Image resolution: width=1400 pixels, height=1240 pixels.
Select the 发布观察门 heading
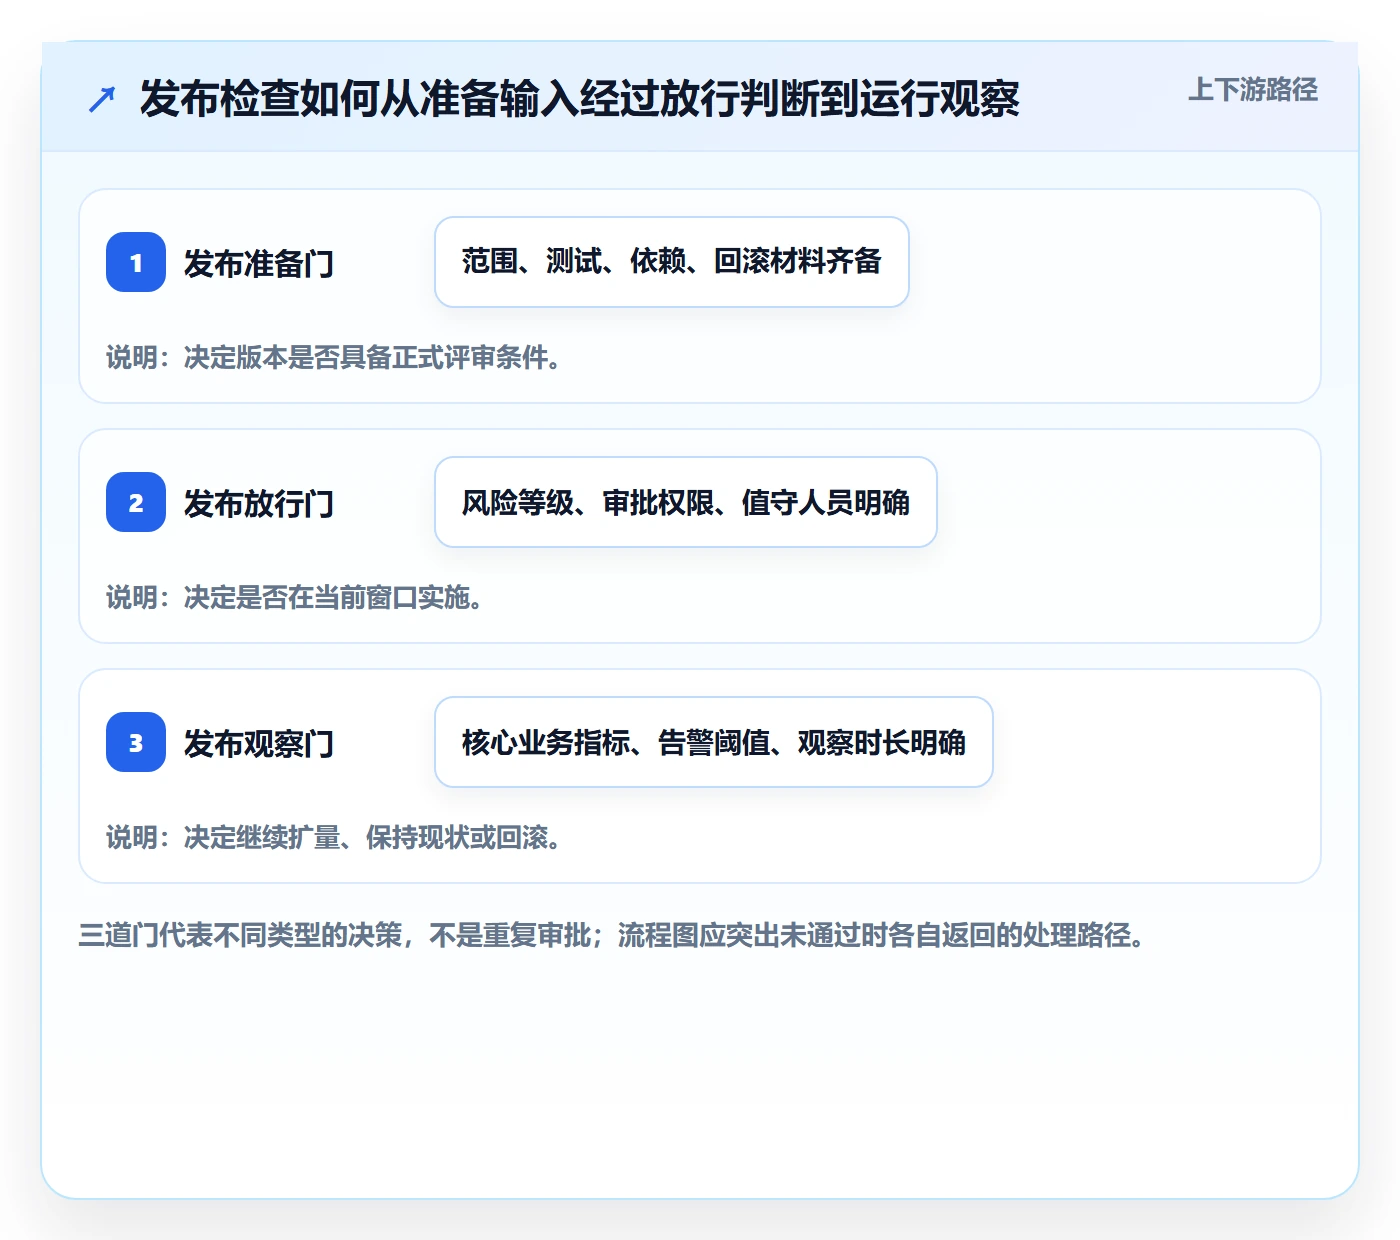click(x=259, y=743)
